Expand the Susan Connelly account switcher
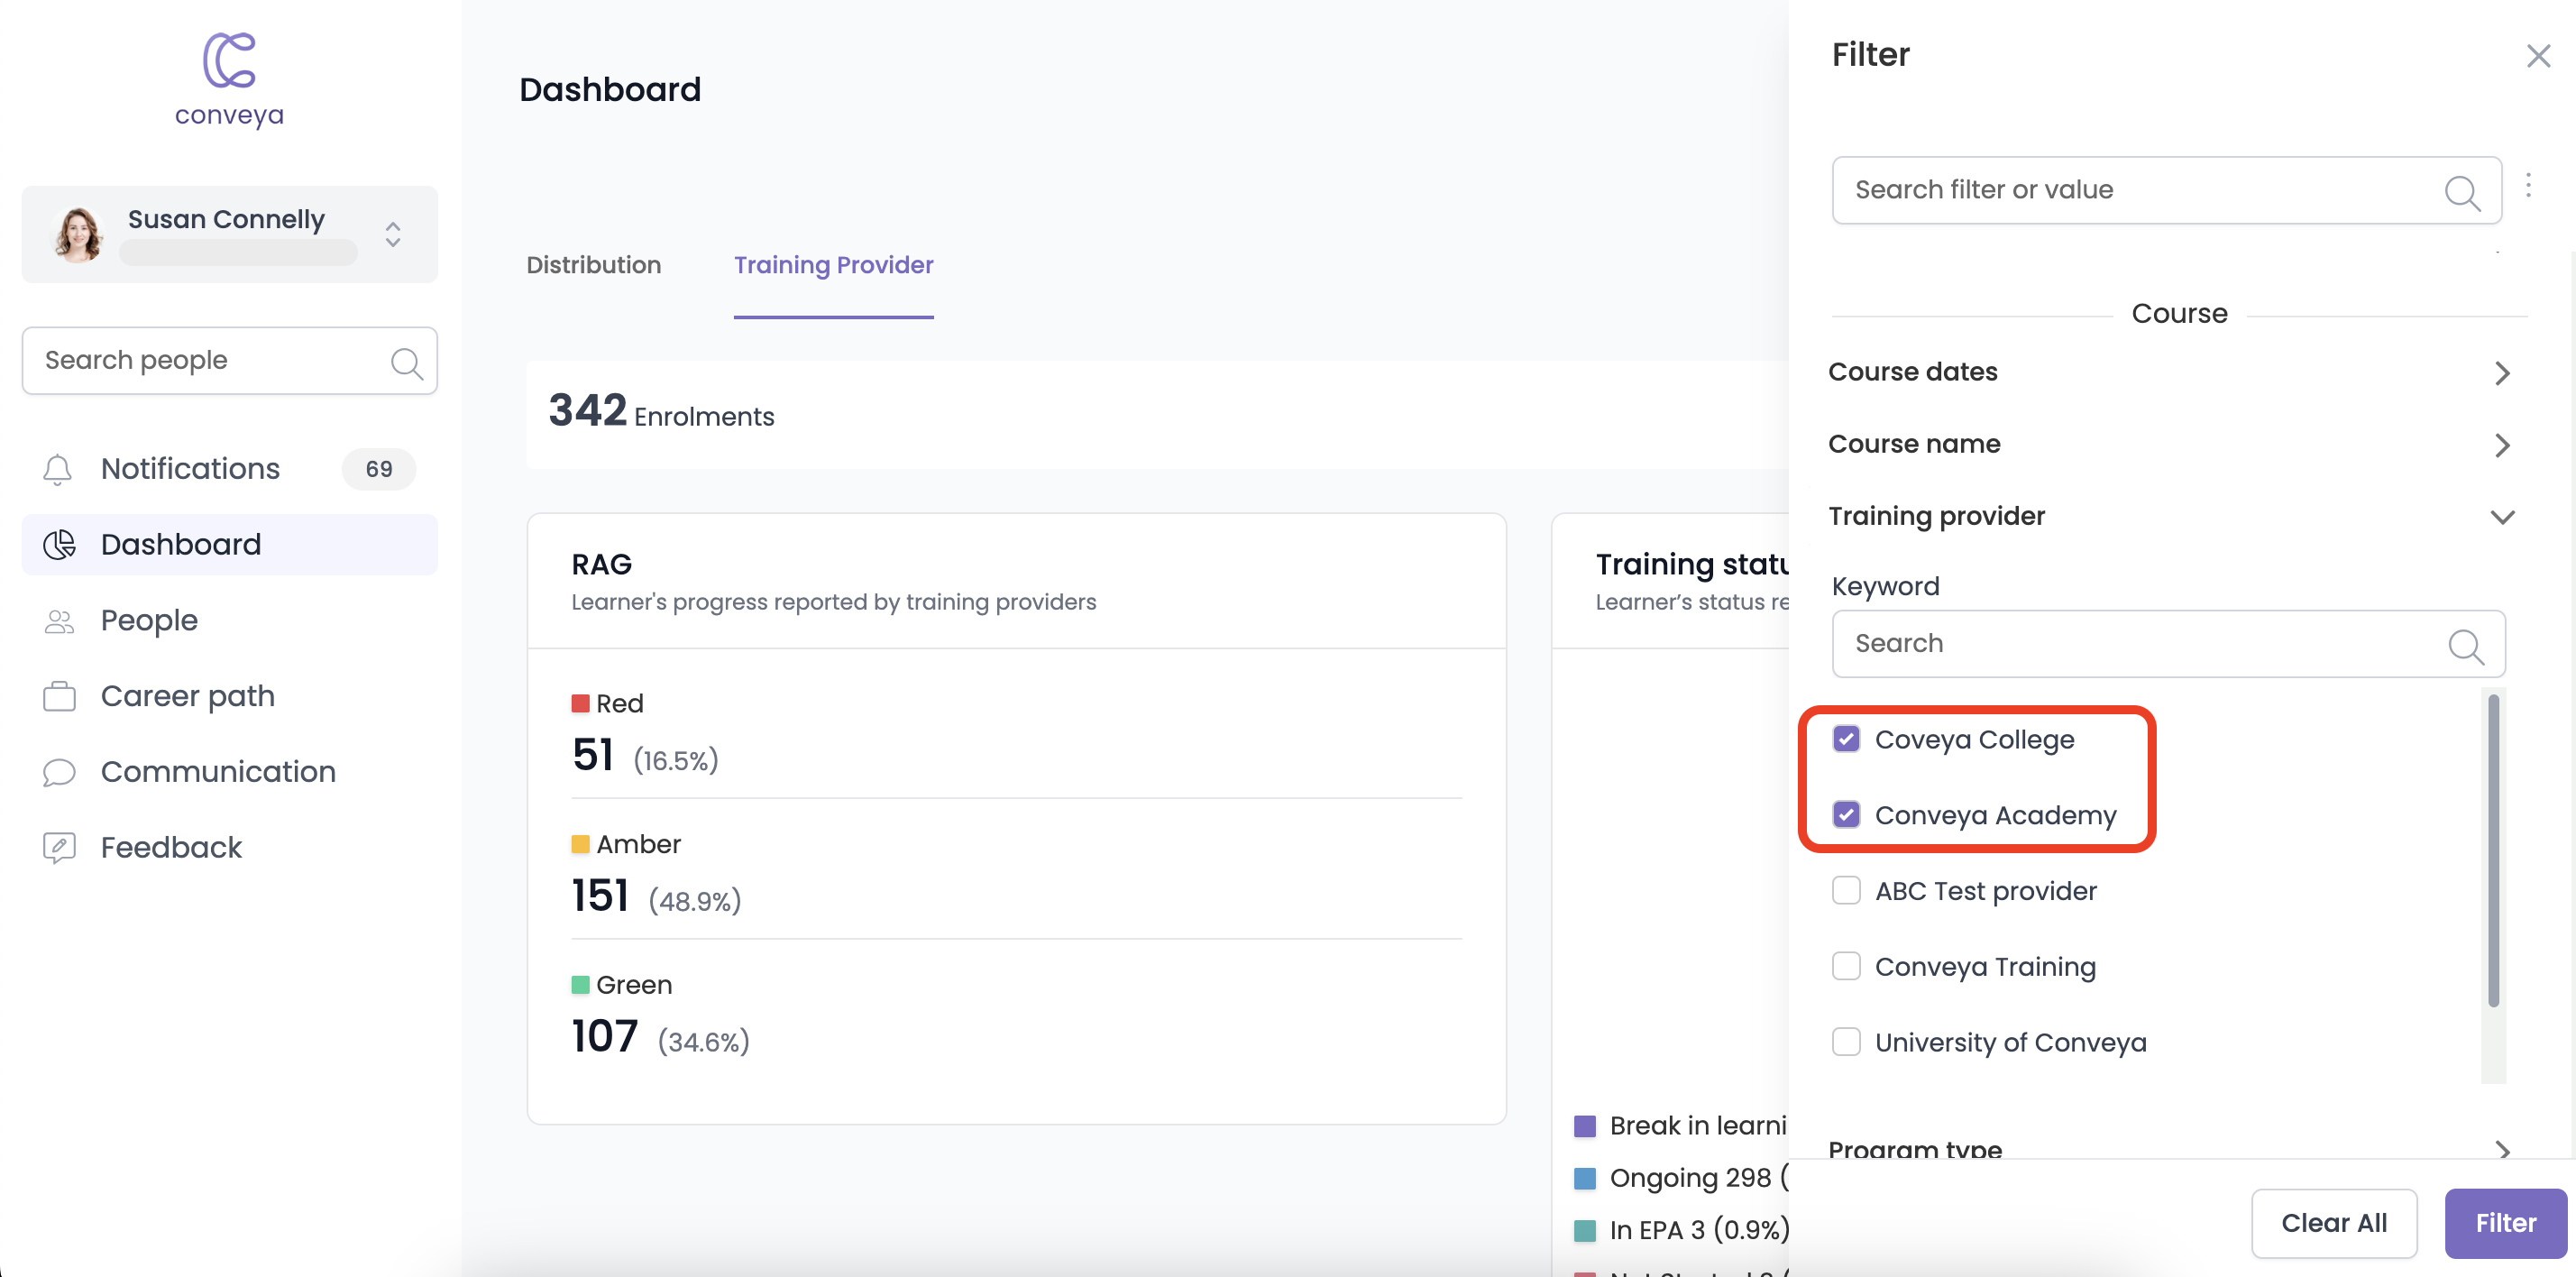The width and height of the screenshot is (2576, 1277). pyautogui.click(x=393, y=235)
